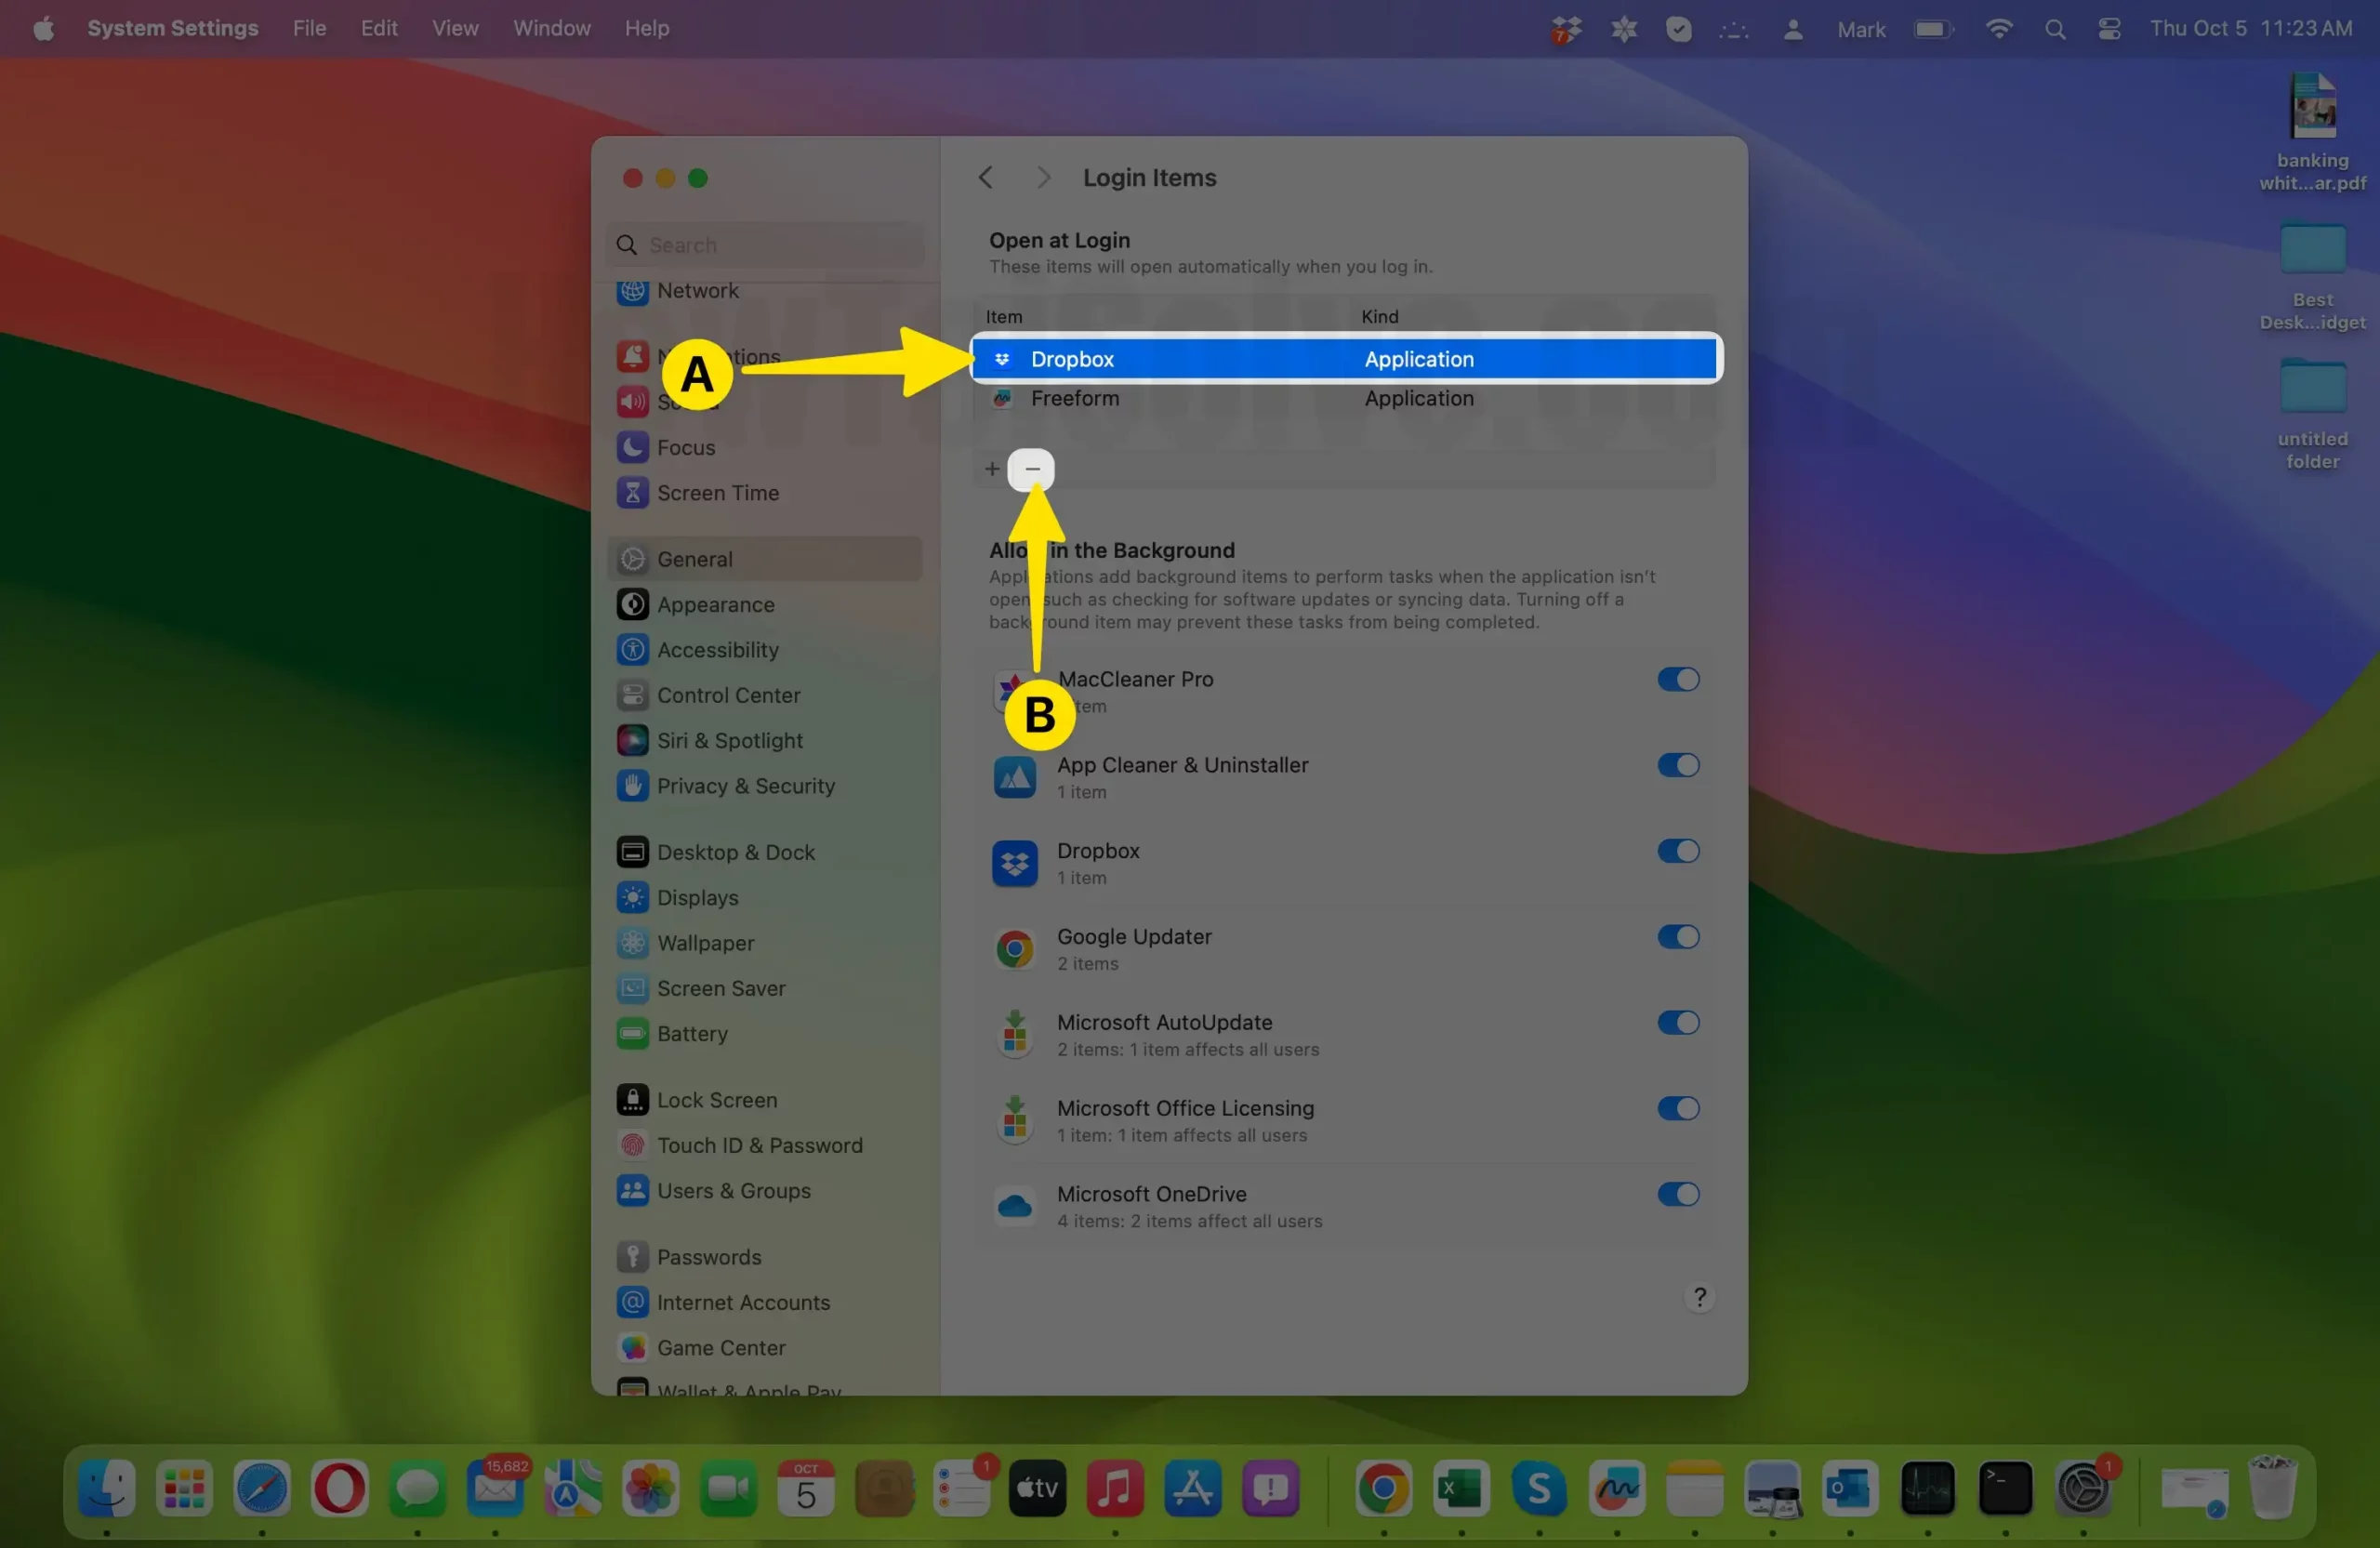This screenshot has height=1548, width=2380.
Task: Select General in the sidebar
Action: (x=764, y=559)
